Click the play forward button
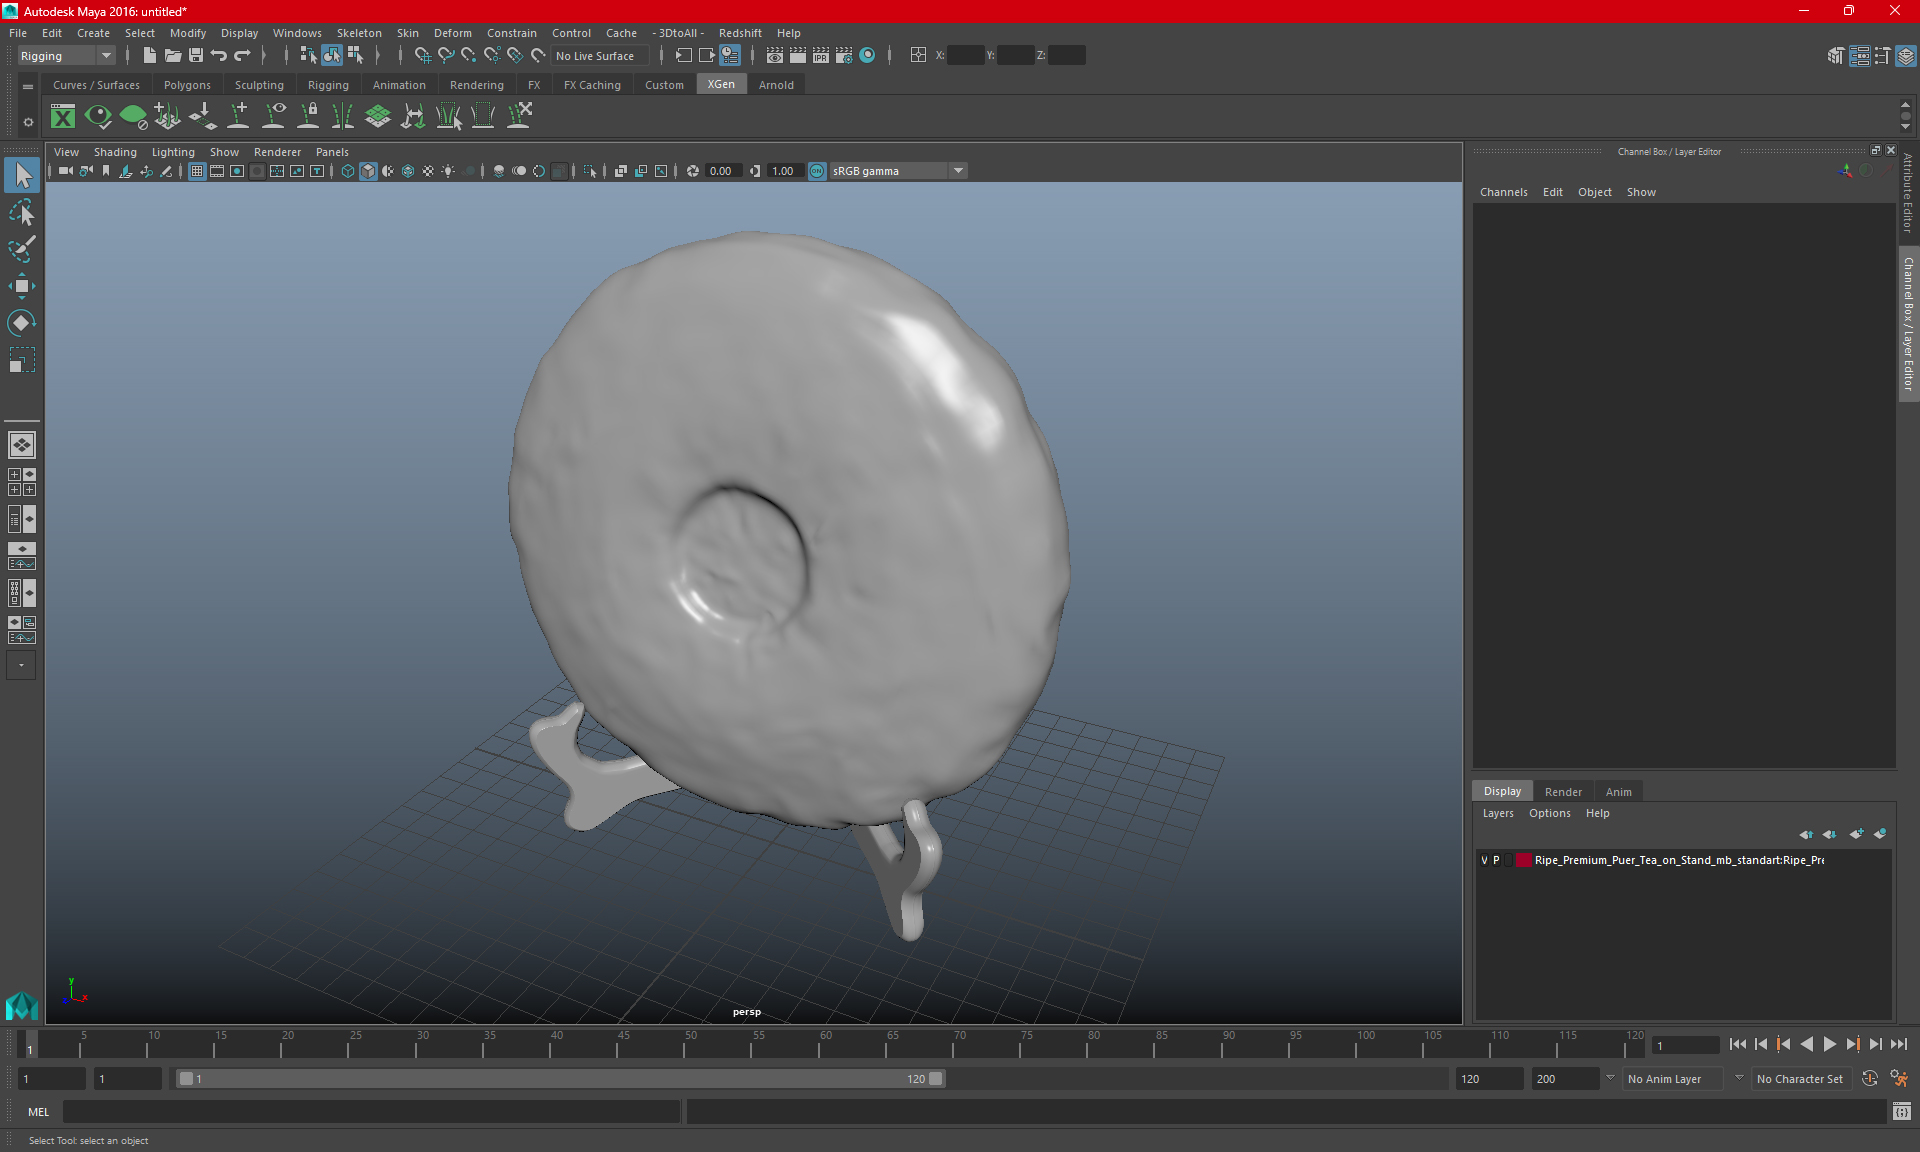 pos(1829,1044)
